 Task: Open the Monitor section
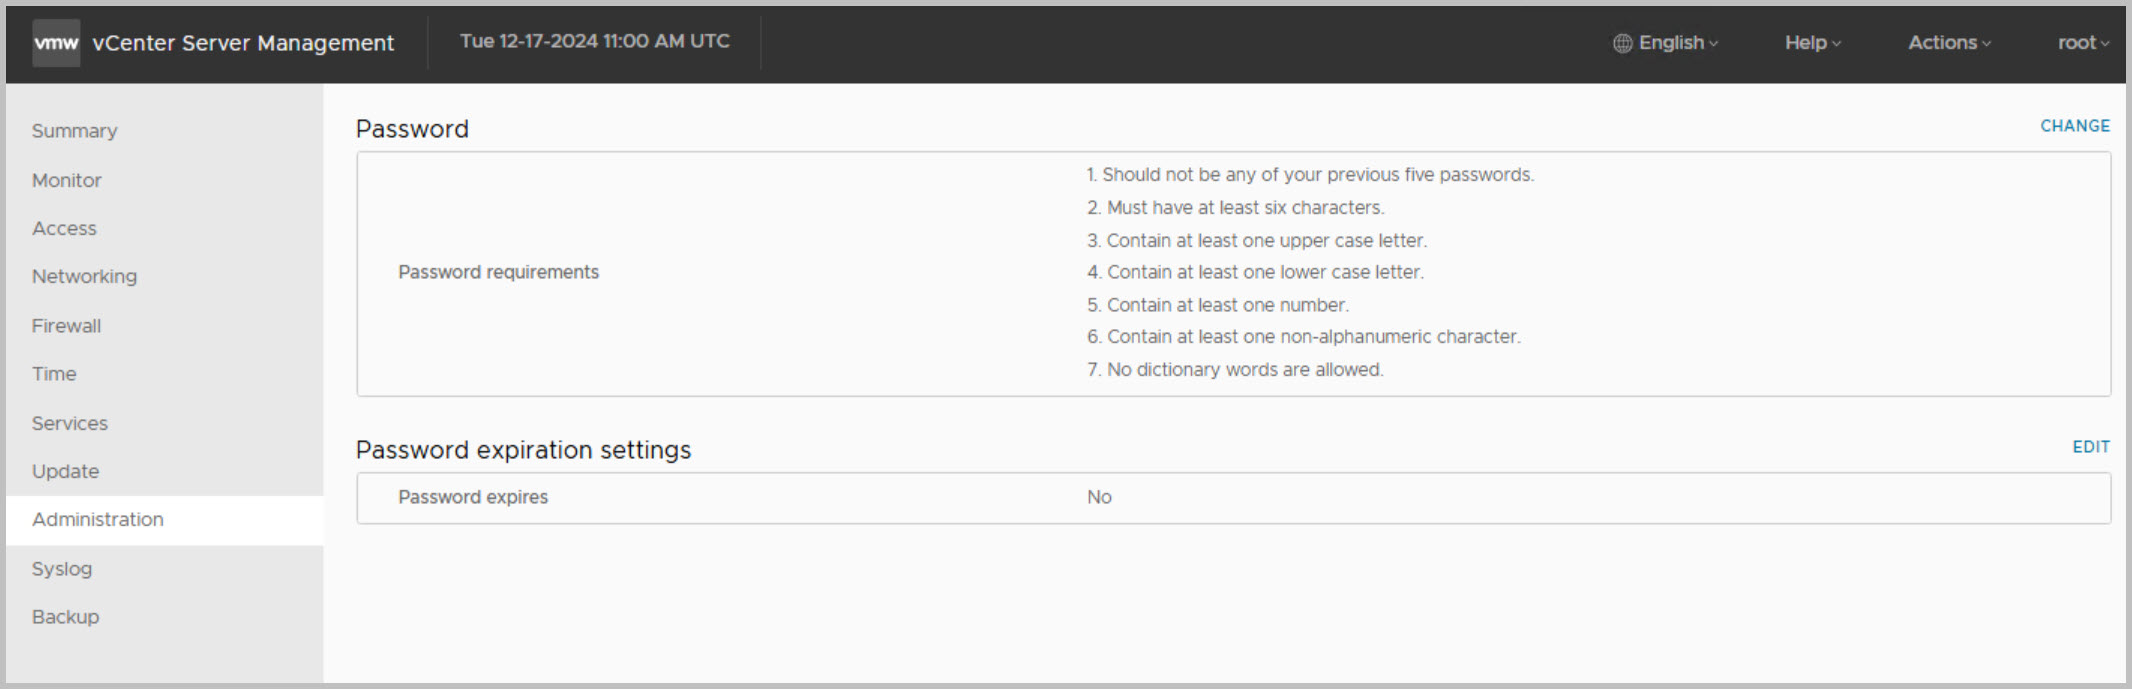(x=67, y=180)
